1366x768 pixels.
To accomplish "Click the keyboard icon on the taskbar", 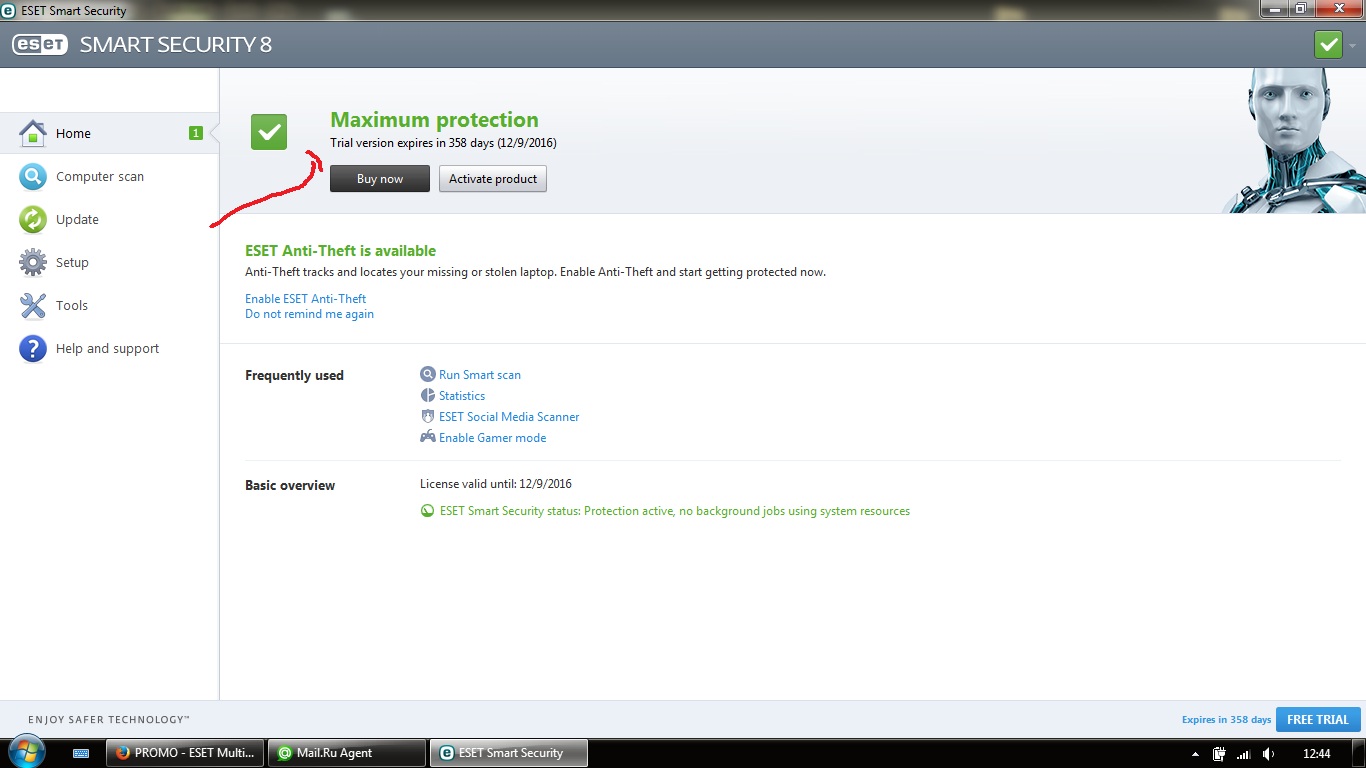I will [82, 753].
